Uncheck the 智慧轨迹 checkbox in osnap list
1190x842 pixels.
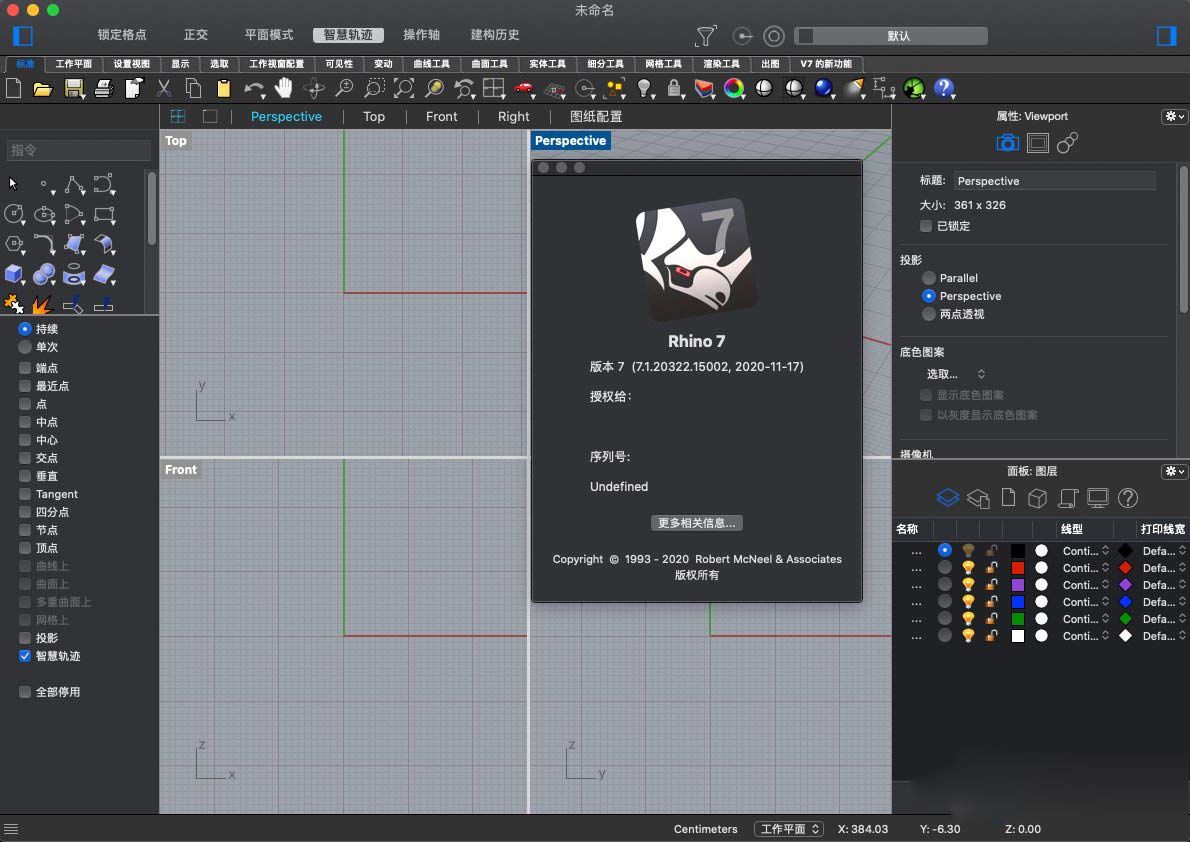[x=25, y=656]
